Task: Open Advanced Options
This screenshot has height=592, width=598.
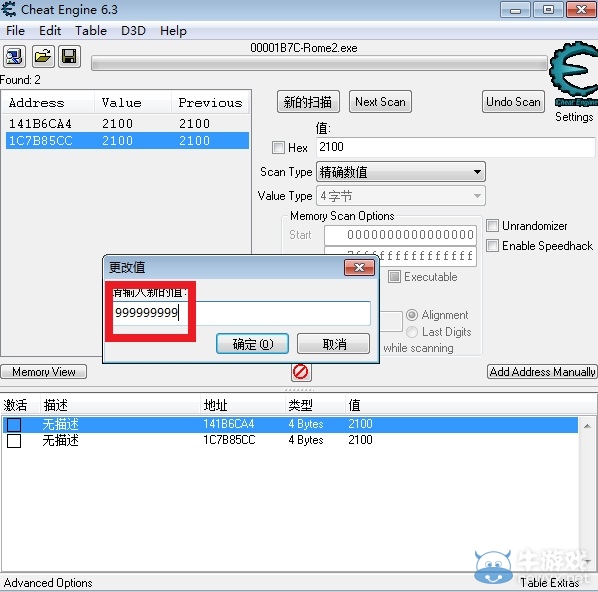Action: pos(48,582)
